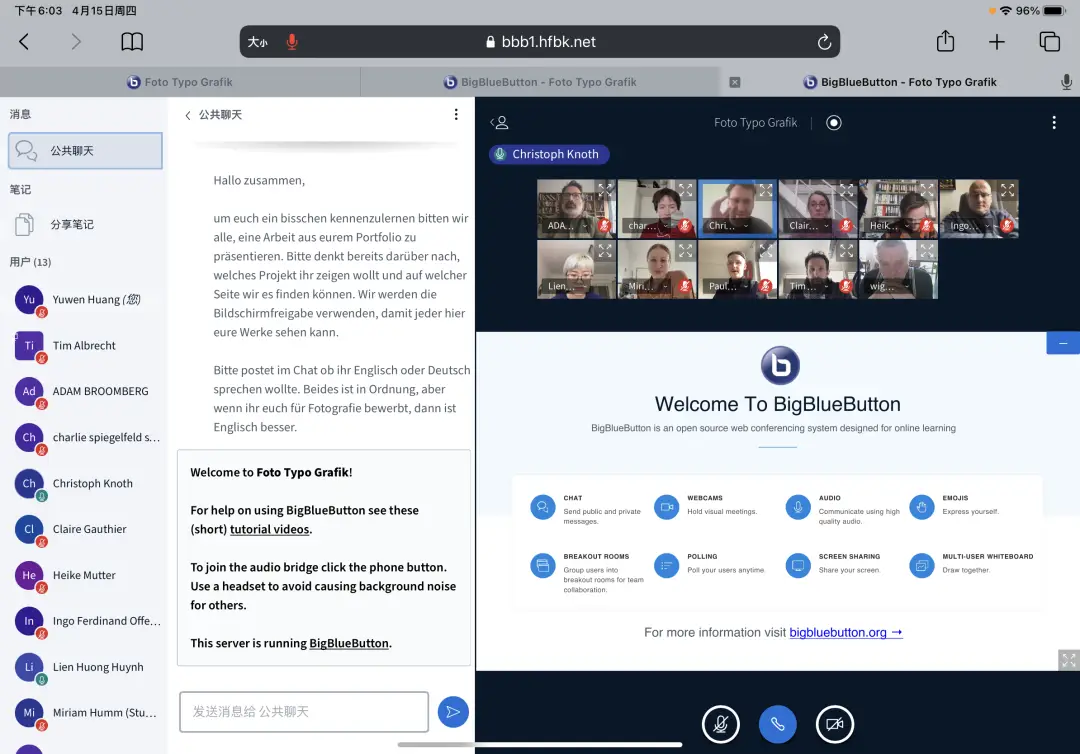Fullscreen the Chri... webcam
The image size is (1080, 754).
click(x=766, y=191)
